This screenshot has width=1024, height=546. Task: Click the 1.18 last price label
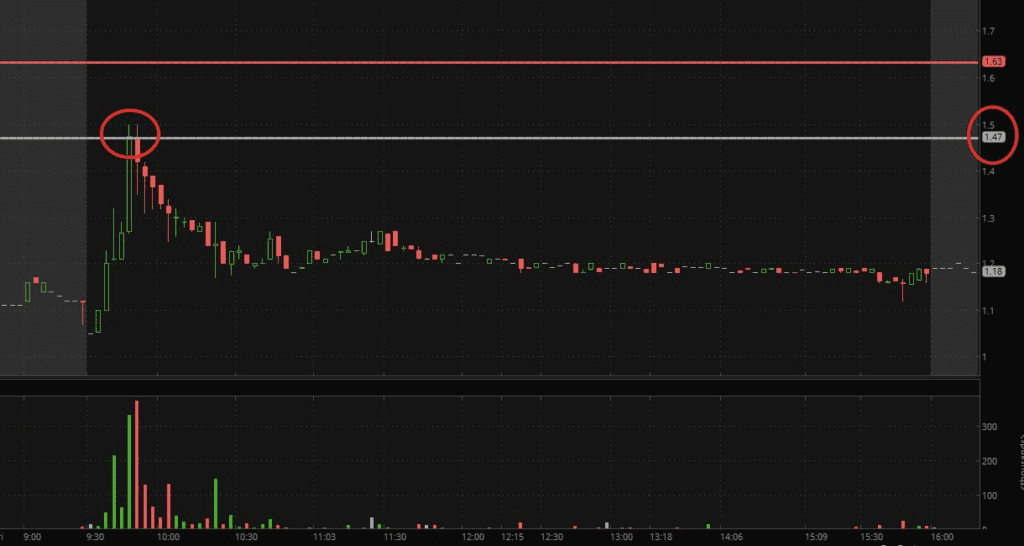pos(993,271)
